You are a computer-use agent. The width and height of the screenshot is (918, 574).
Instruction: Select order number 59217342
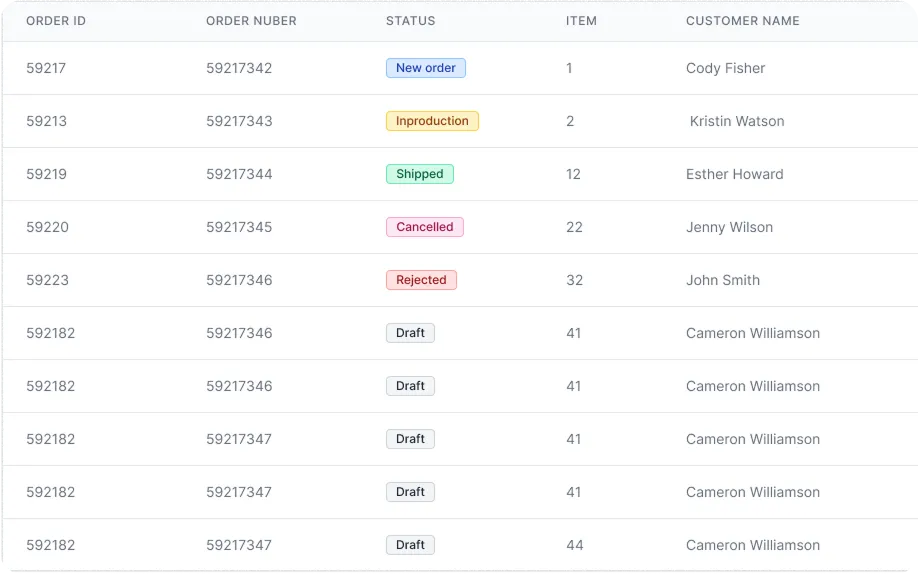pyautogui.click(x=239, y=68)
